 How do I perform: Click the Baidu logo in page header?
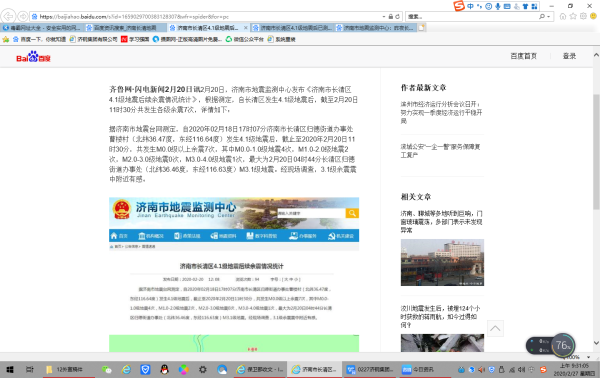[x=33, y=57]
